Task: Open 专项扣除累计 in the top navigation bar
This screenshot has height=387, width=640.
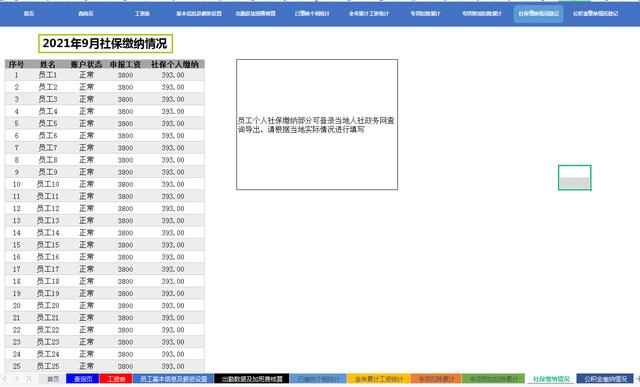Action: 425,13
